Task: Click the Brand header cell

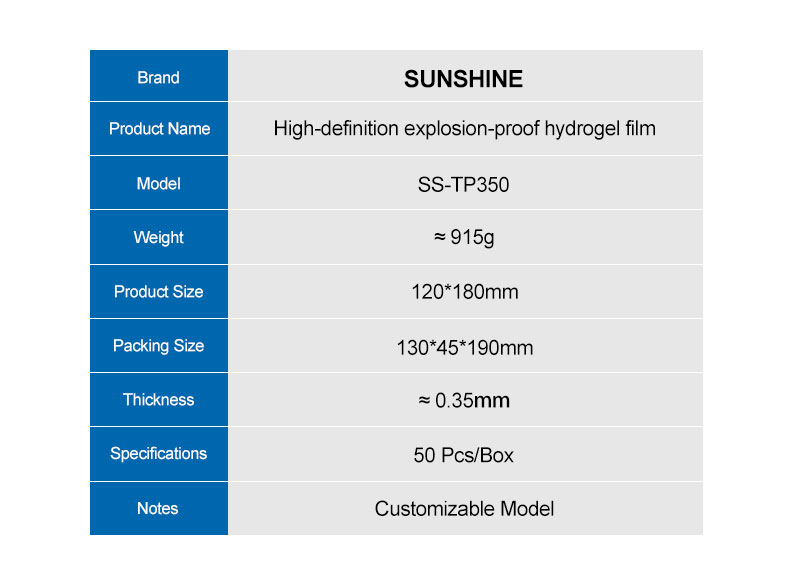Action: pyautogui.click(x=158, y=78)
